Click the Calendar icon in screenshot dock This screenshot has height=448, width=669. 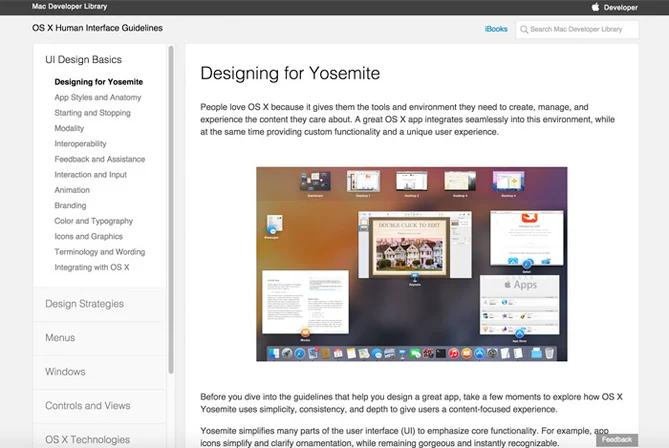point(338,353)
